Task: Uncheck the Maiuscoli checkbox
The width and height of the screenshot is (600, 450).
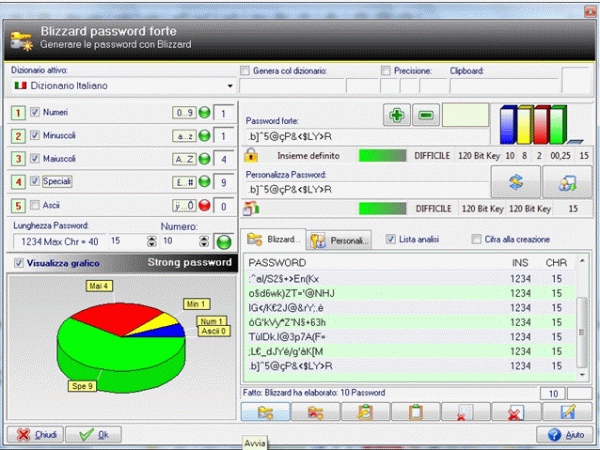Action: coord(35,158)
